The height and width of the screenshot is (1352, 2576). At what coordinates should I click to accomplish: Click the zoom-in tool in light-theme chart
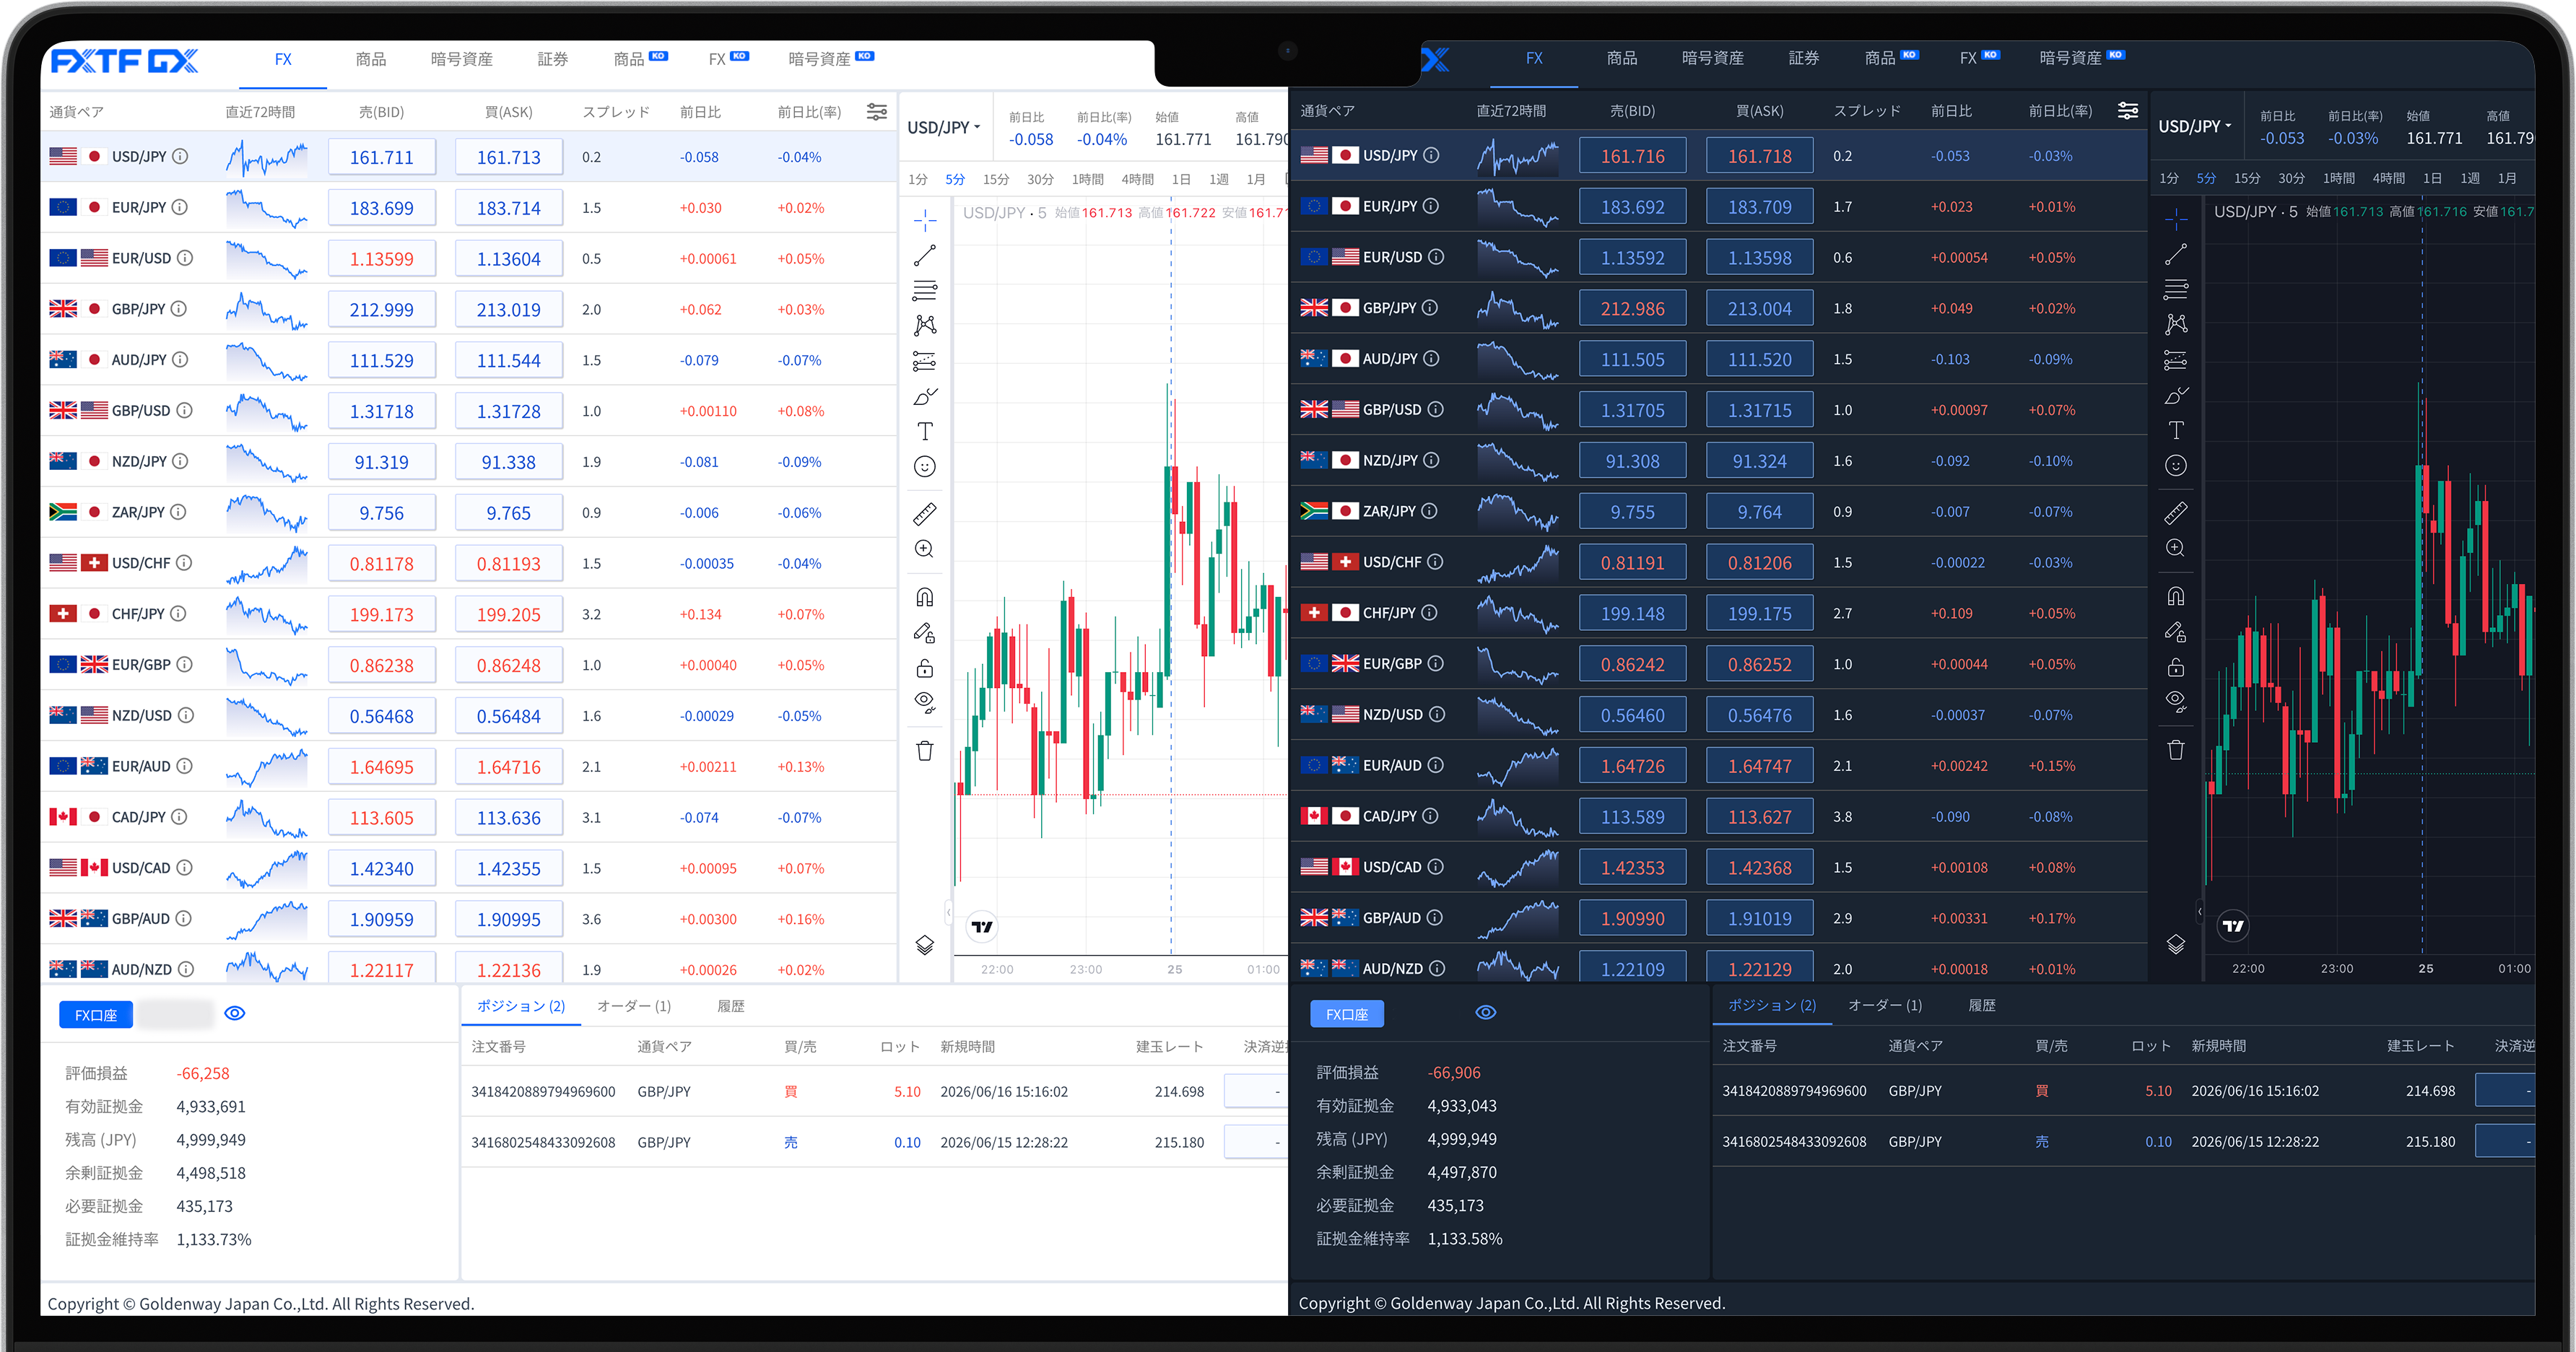pyautogui.click(x=925, y=549)
